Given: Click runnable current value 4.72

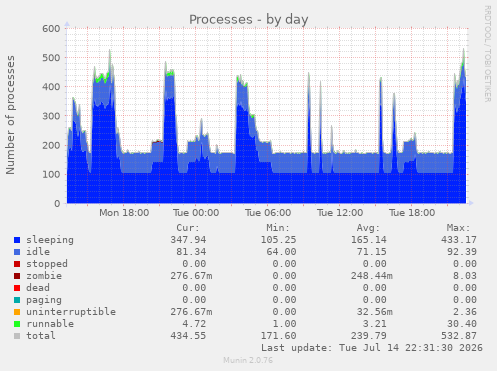Looking at the screenshot, I should pyautogui.click(x=194, y=324).
